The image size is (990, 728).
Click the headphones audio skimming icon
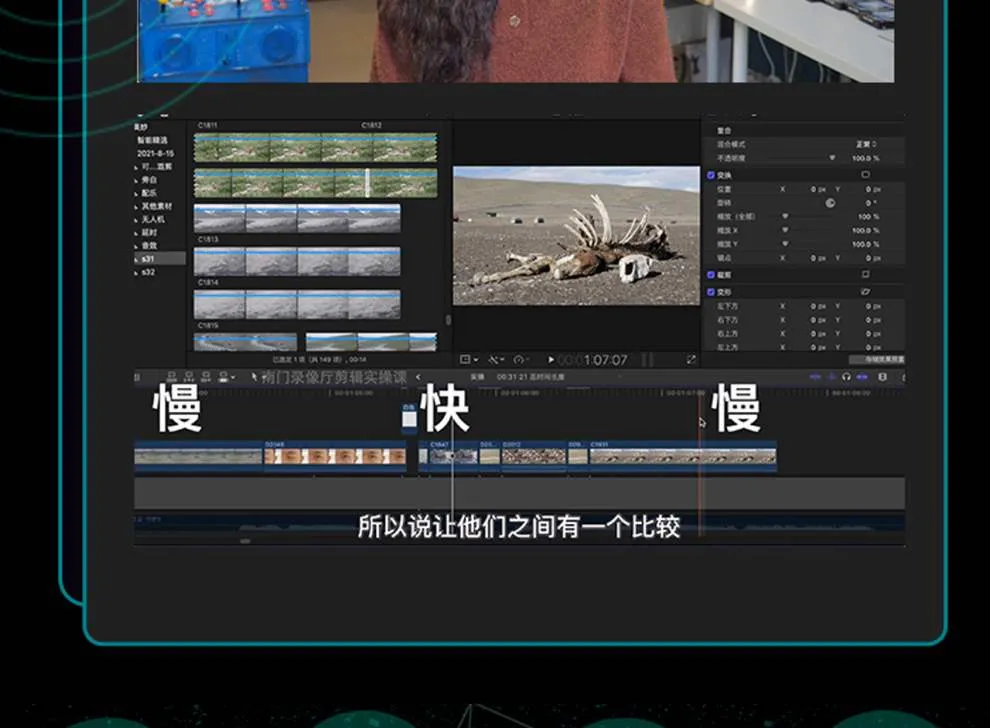846,377
